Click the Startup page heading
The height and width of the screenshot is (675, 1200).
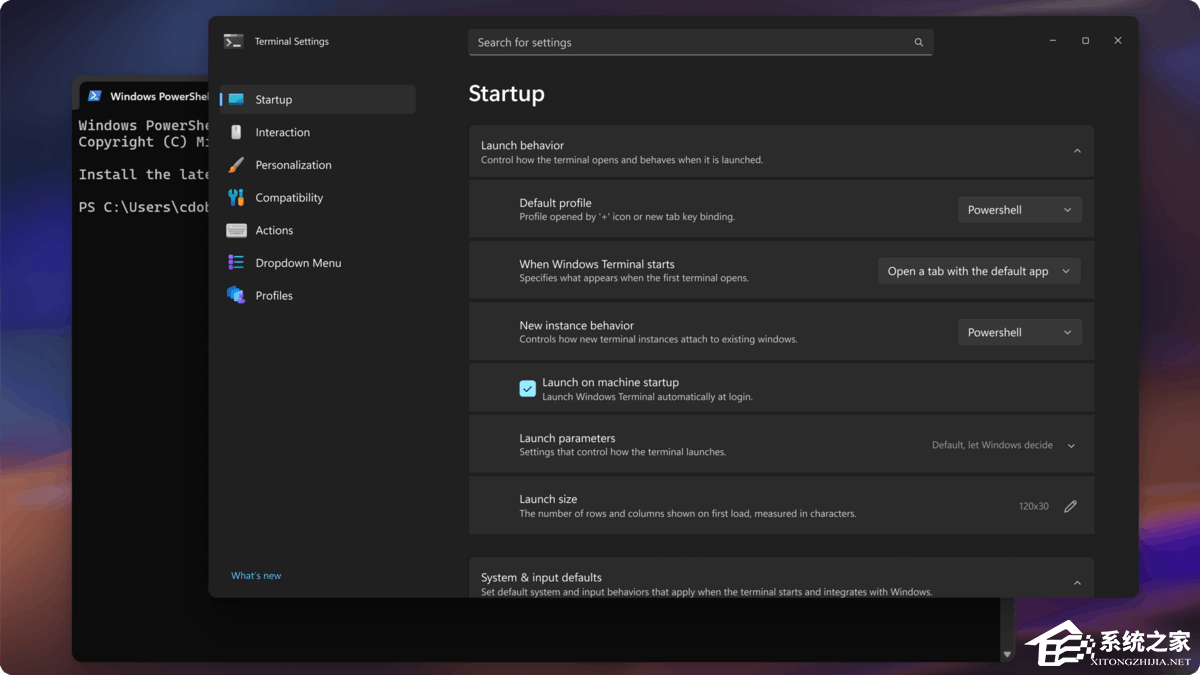pyautogui.click(x=507, y=94)
